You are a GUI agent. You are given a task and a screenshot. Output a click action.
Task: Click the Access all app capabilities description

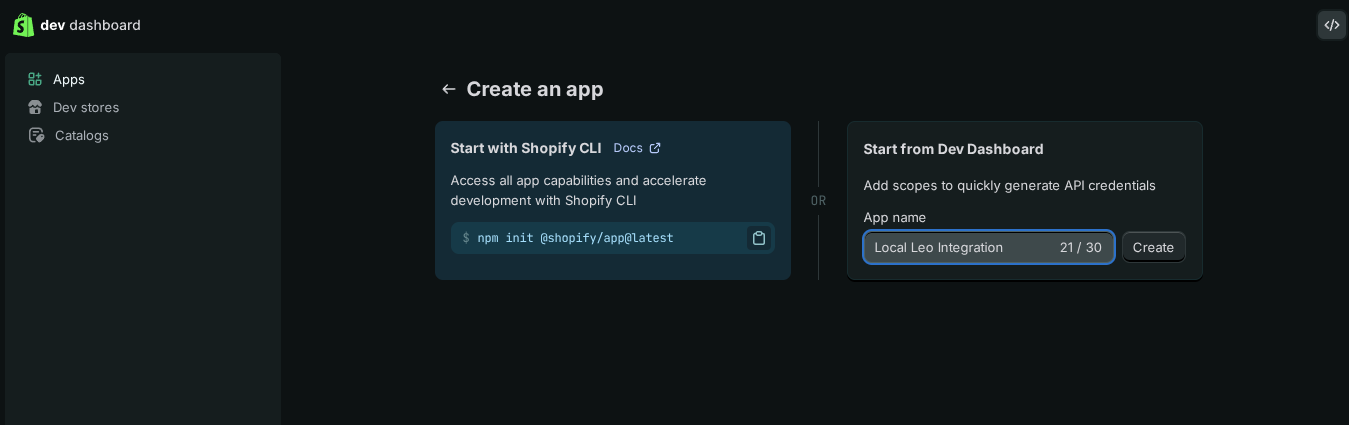[x=578, y=190]
